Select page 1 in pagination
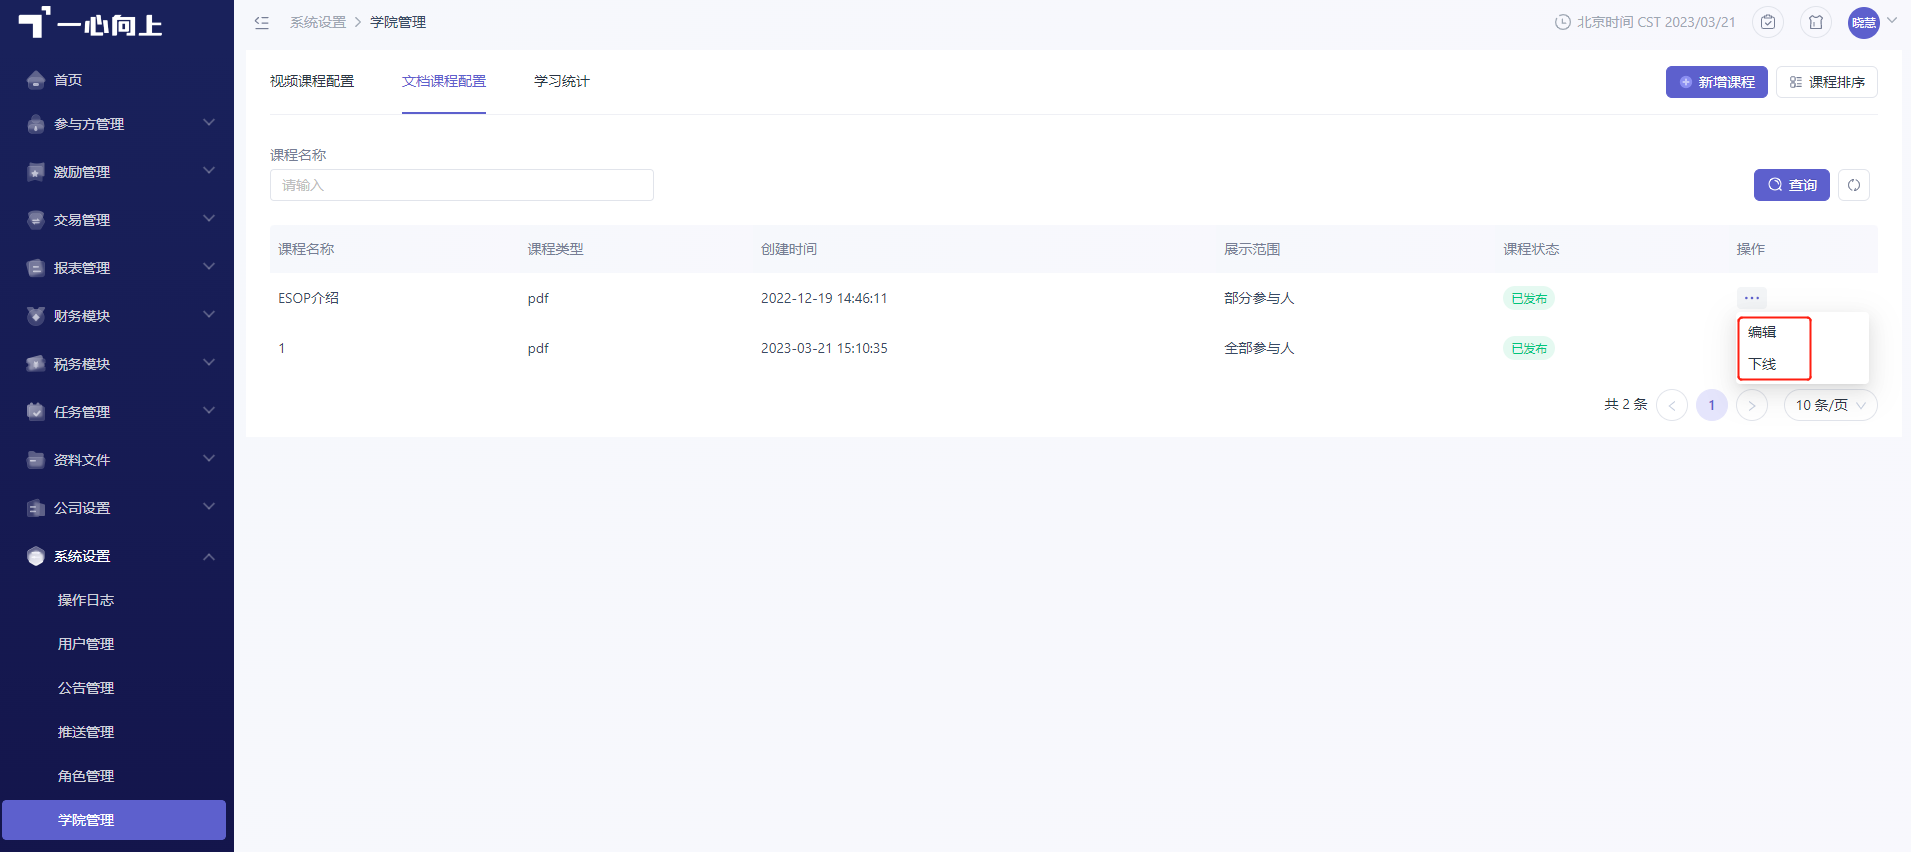This screenshot has height=852, width=1911. pos(1712,405)
